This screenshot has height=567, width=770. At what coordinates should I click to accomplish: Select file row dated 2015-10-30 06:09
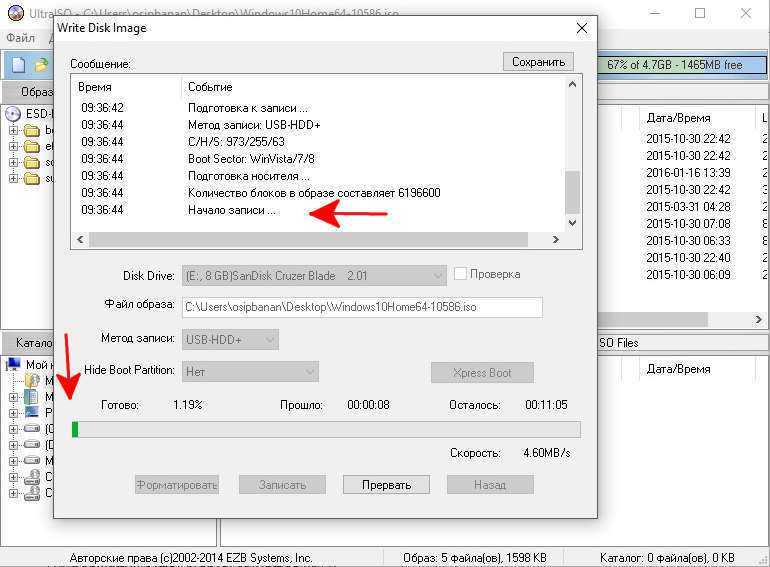[688, 274]
